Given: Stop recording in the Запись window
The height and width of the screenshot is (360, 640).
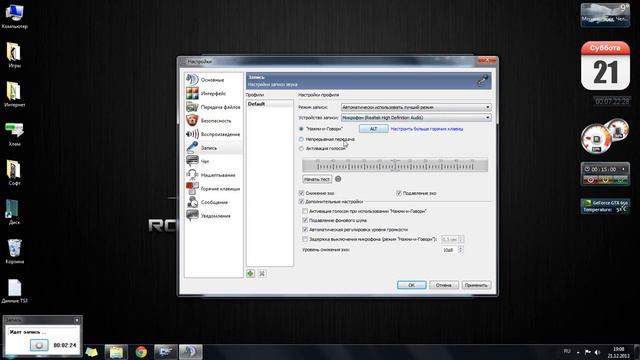Looking at the screenshot, I should [39, 345].
